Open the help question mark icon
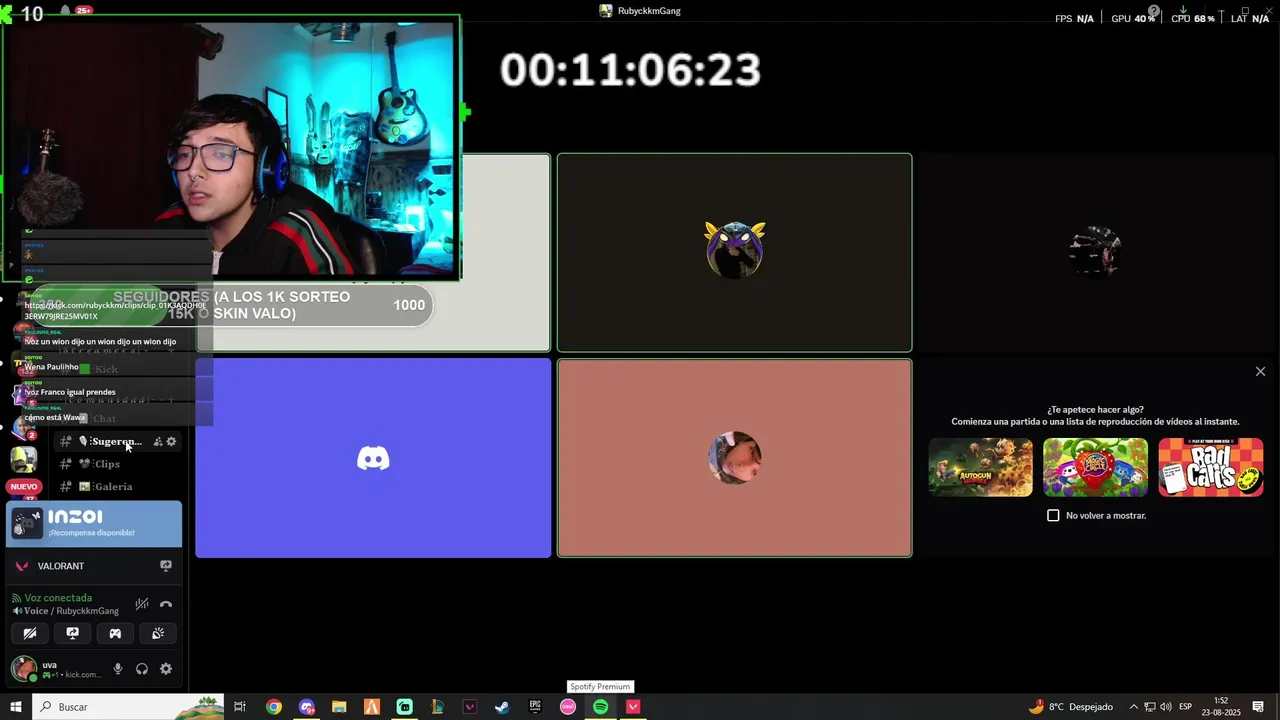Screen dimensions: 1280x720 pyautogui.click(x=1154, y=12)
